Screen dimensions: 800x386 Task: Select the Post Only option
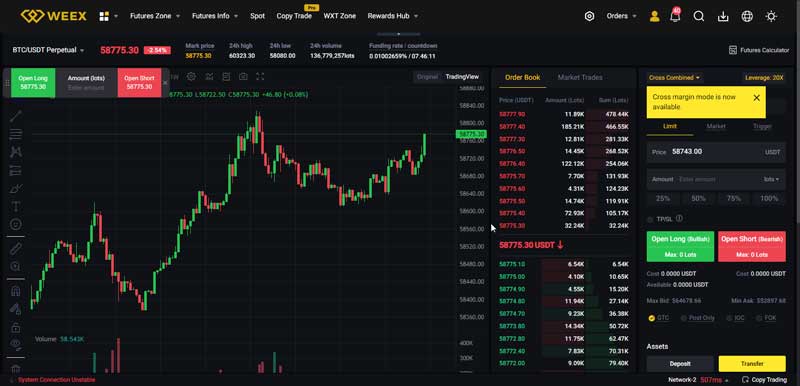click(697, 318)
